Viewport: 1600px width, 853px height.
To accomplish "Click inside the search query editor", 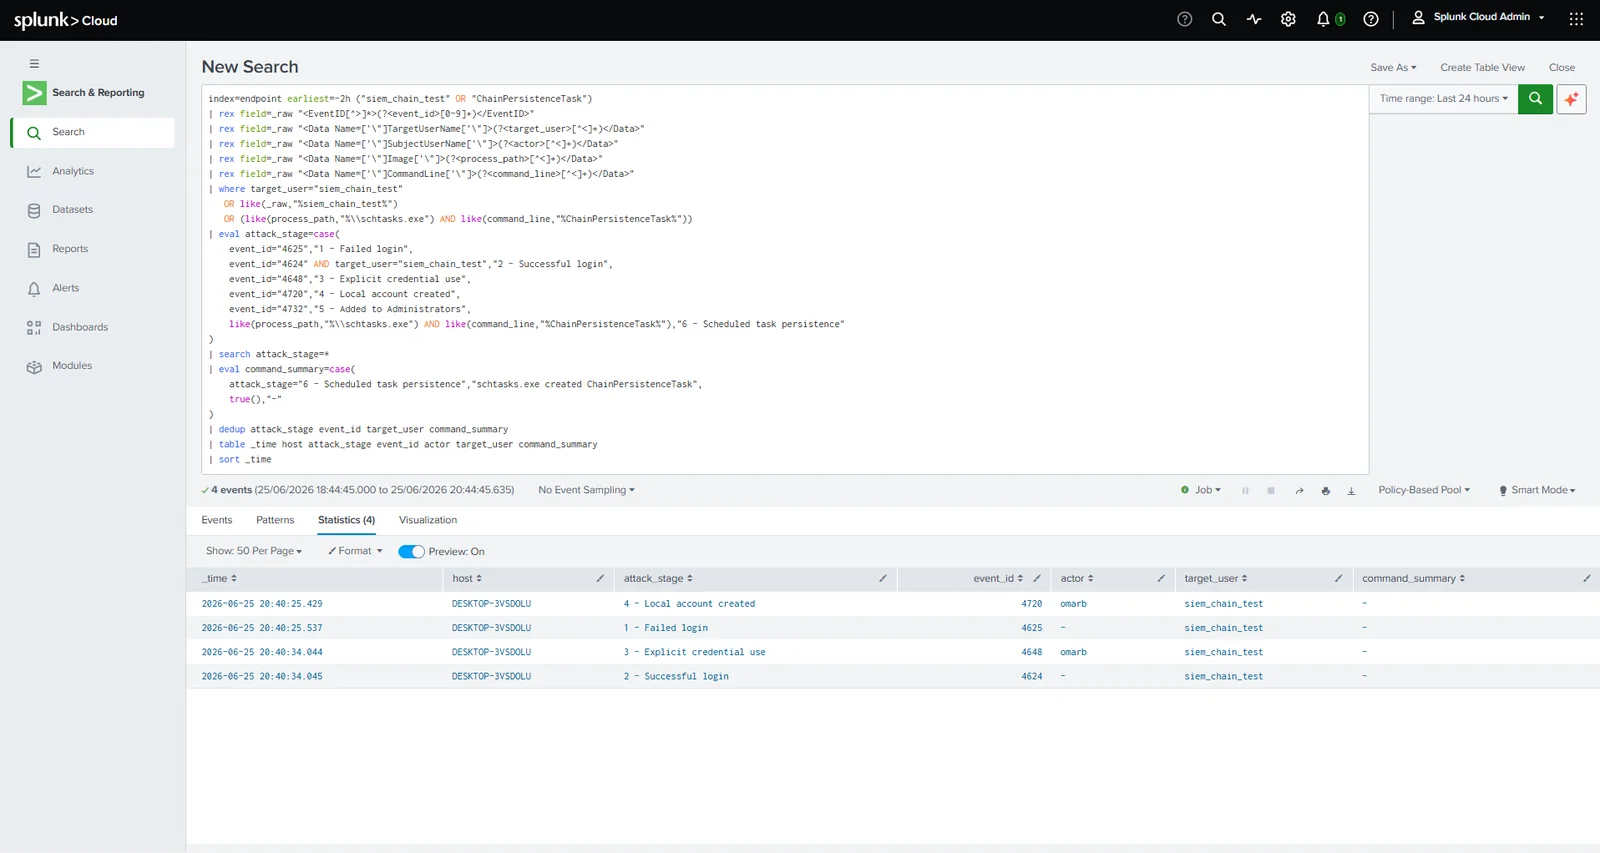I will pyautogui.click(x=785, y=279).
